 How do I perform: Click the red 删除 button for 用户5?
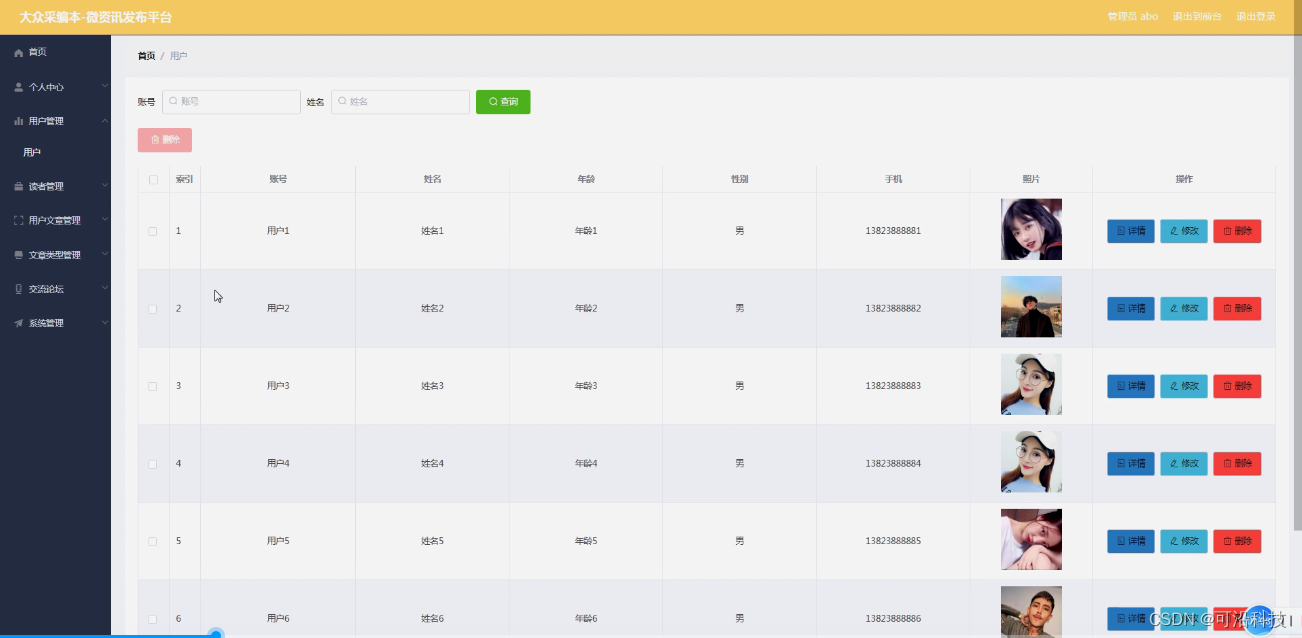tap(1237, 541)
